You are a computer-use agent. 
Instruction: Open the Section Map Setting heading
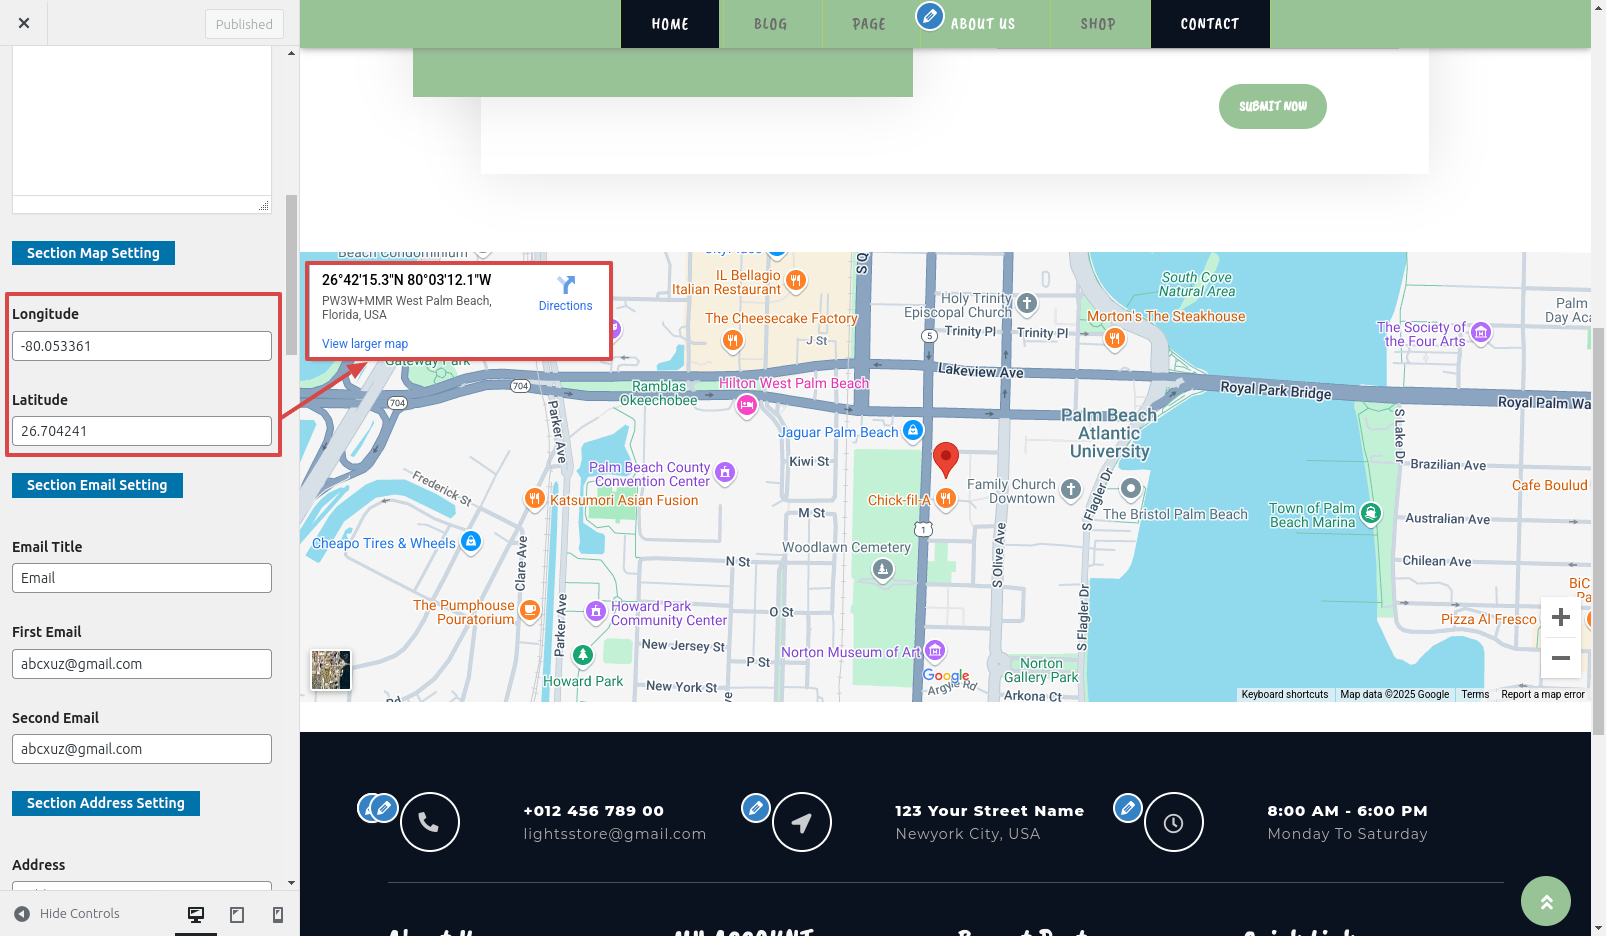[93, 253]
